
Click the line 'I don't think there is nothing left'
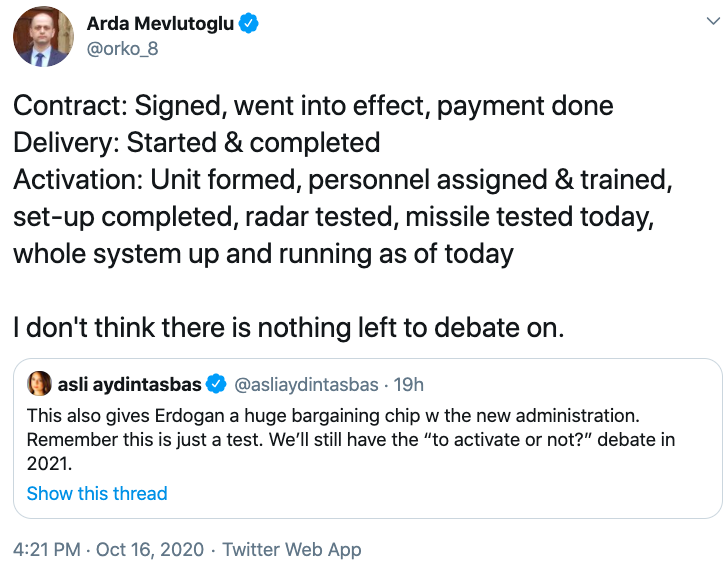click(x=288, y=327)
